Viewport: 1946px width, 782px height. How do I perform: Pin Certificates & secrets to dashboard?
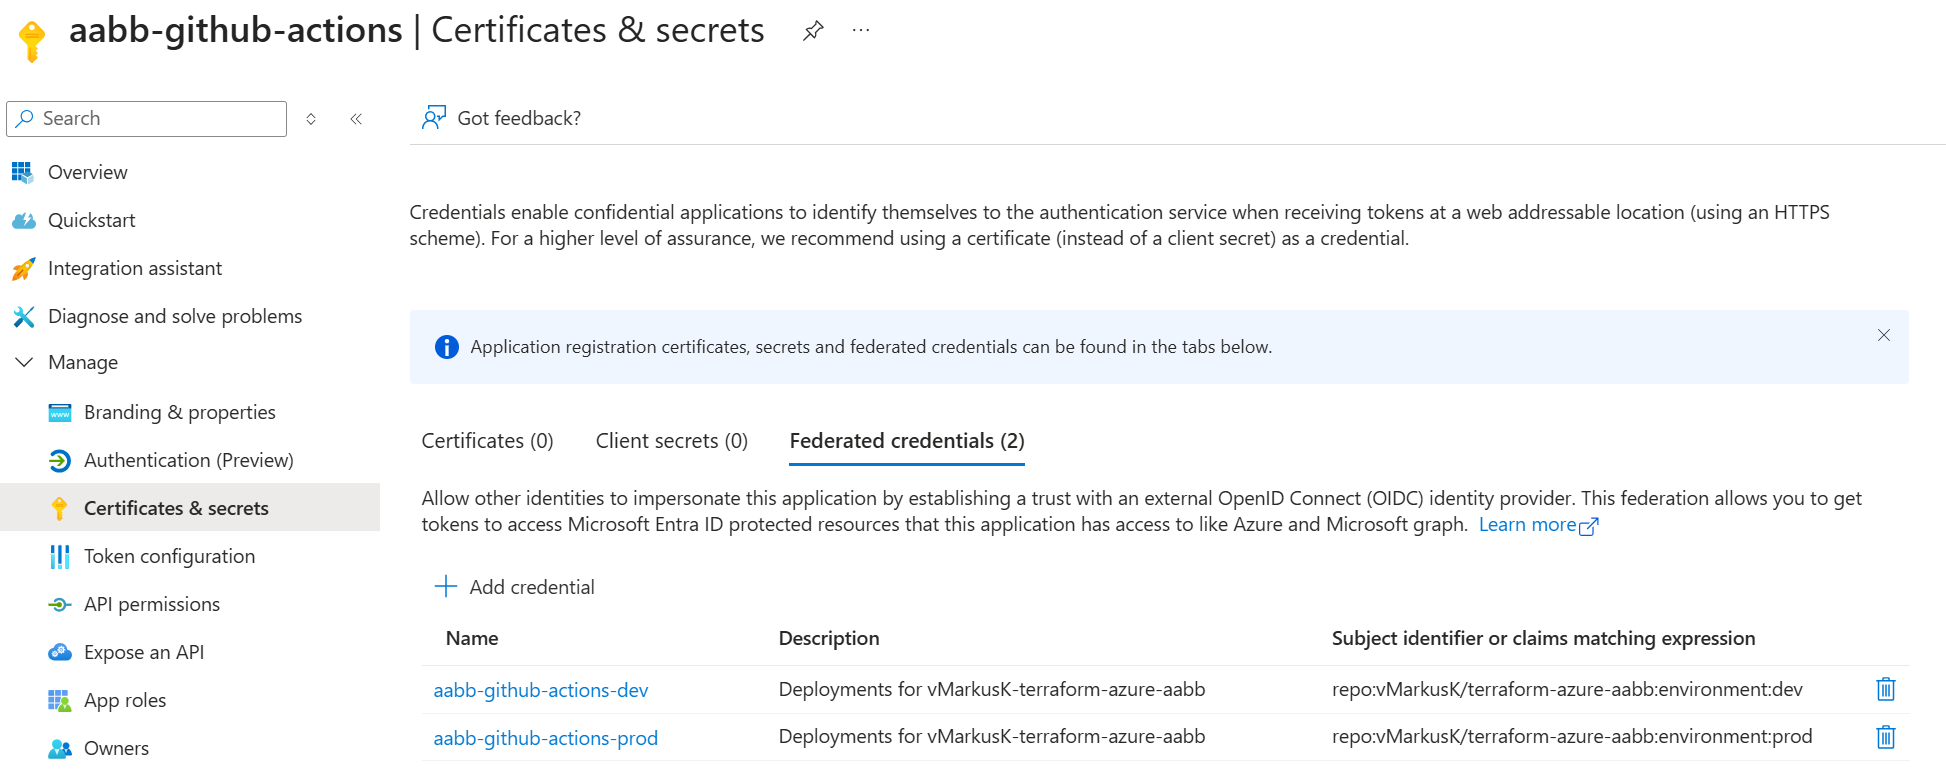[812, 30]
